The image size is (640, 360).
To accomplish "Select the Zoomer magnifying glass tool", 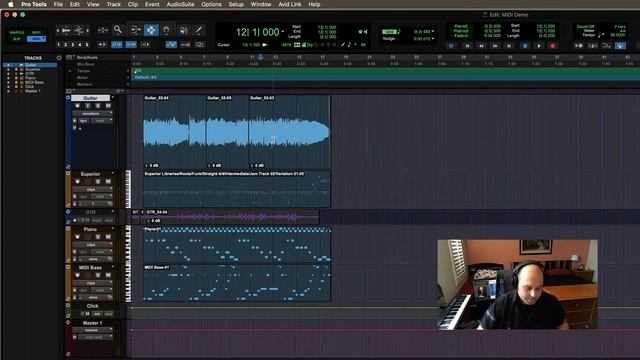I will [x=118, y=30].
